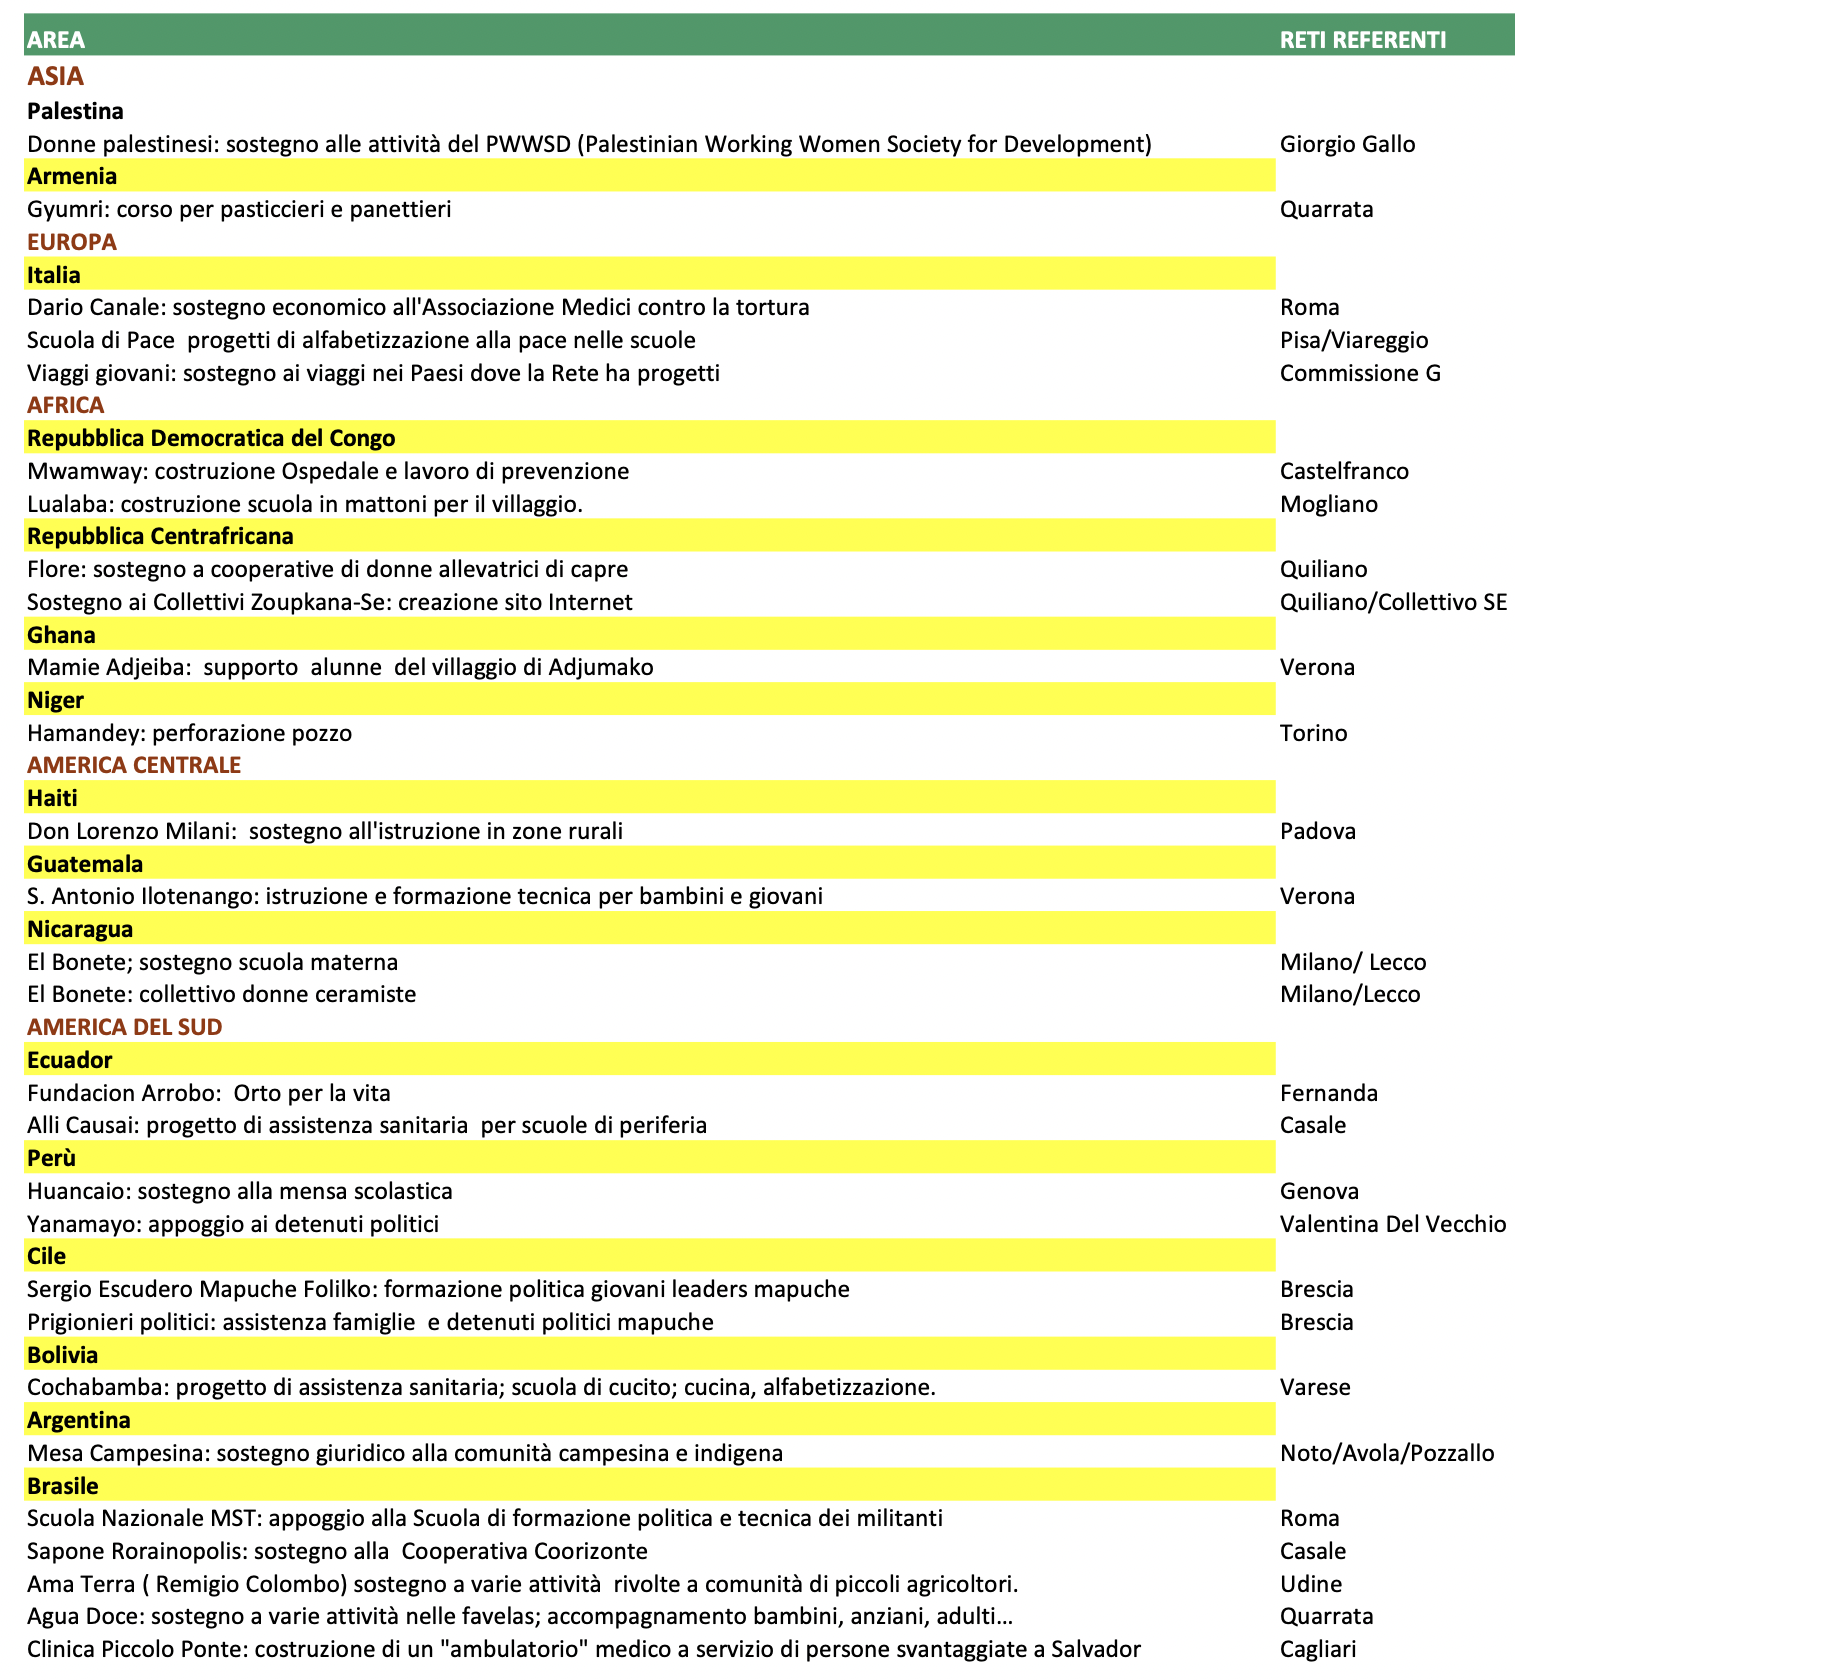The height and width of the screenshot is (1680, 1846).
Task: Click the Mogliano referent cell
Action: coord(1329,504)
